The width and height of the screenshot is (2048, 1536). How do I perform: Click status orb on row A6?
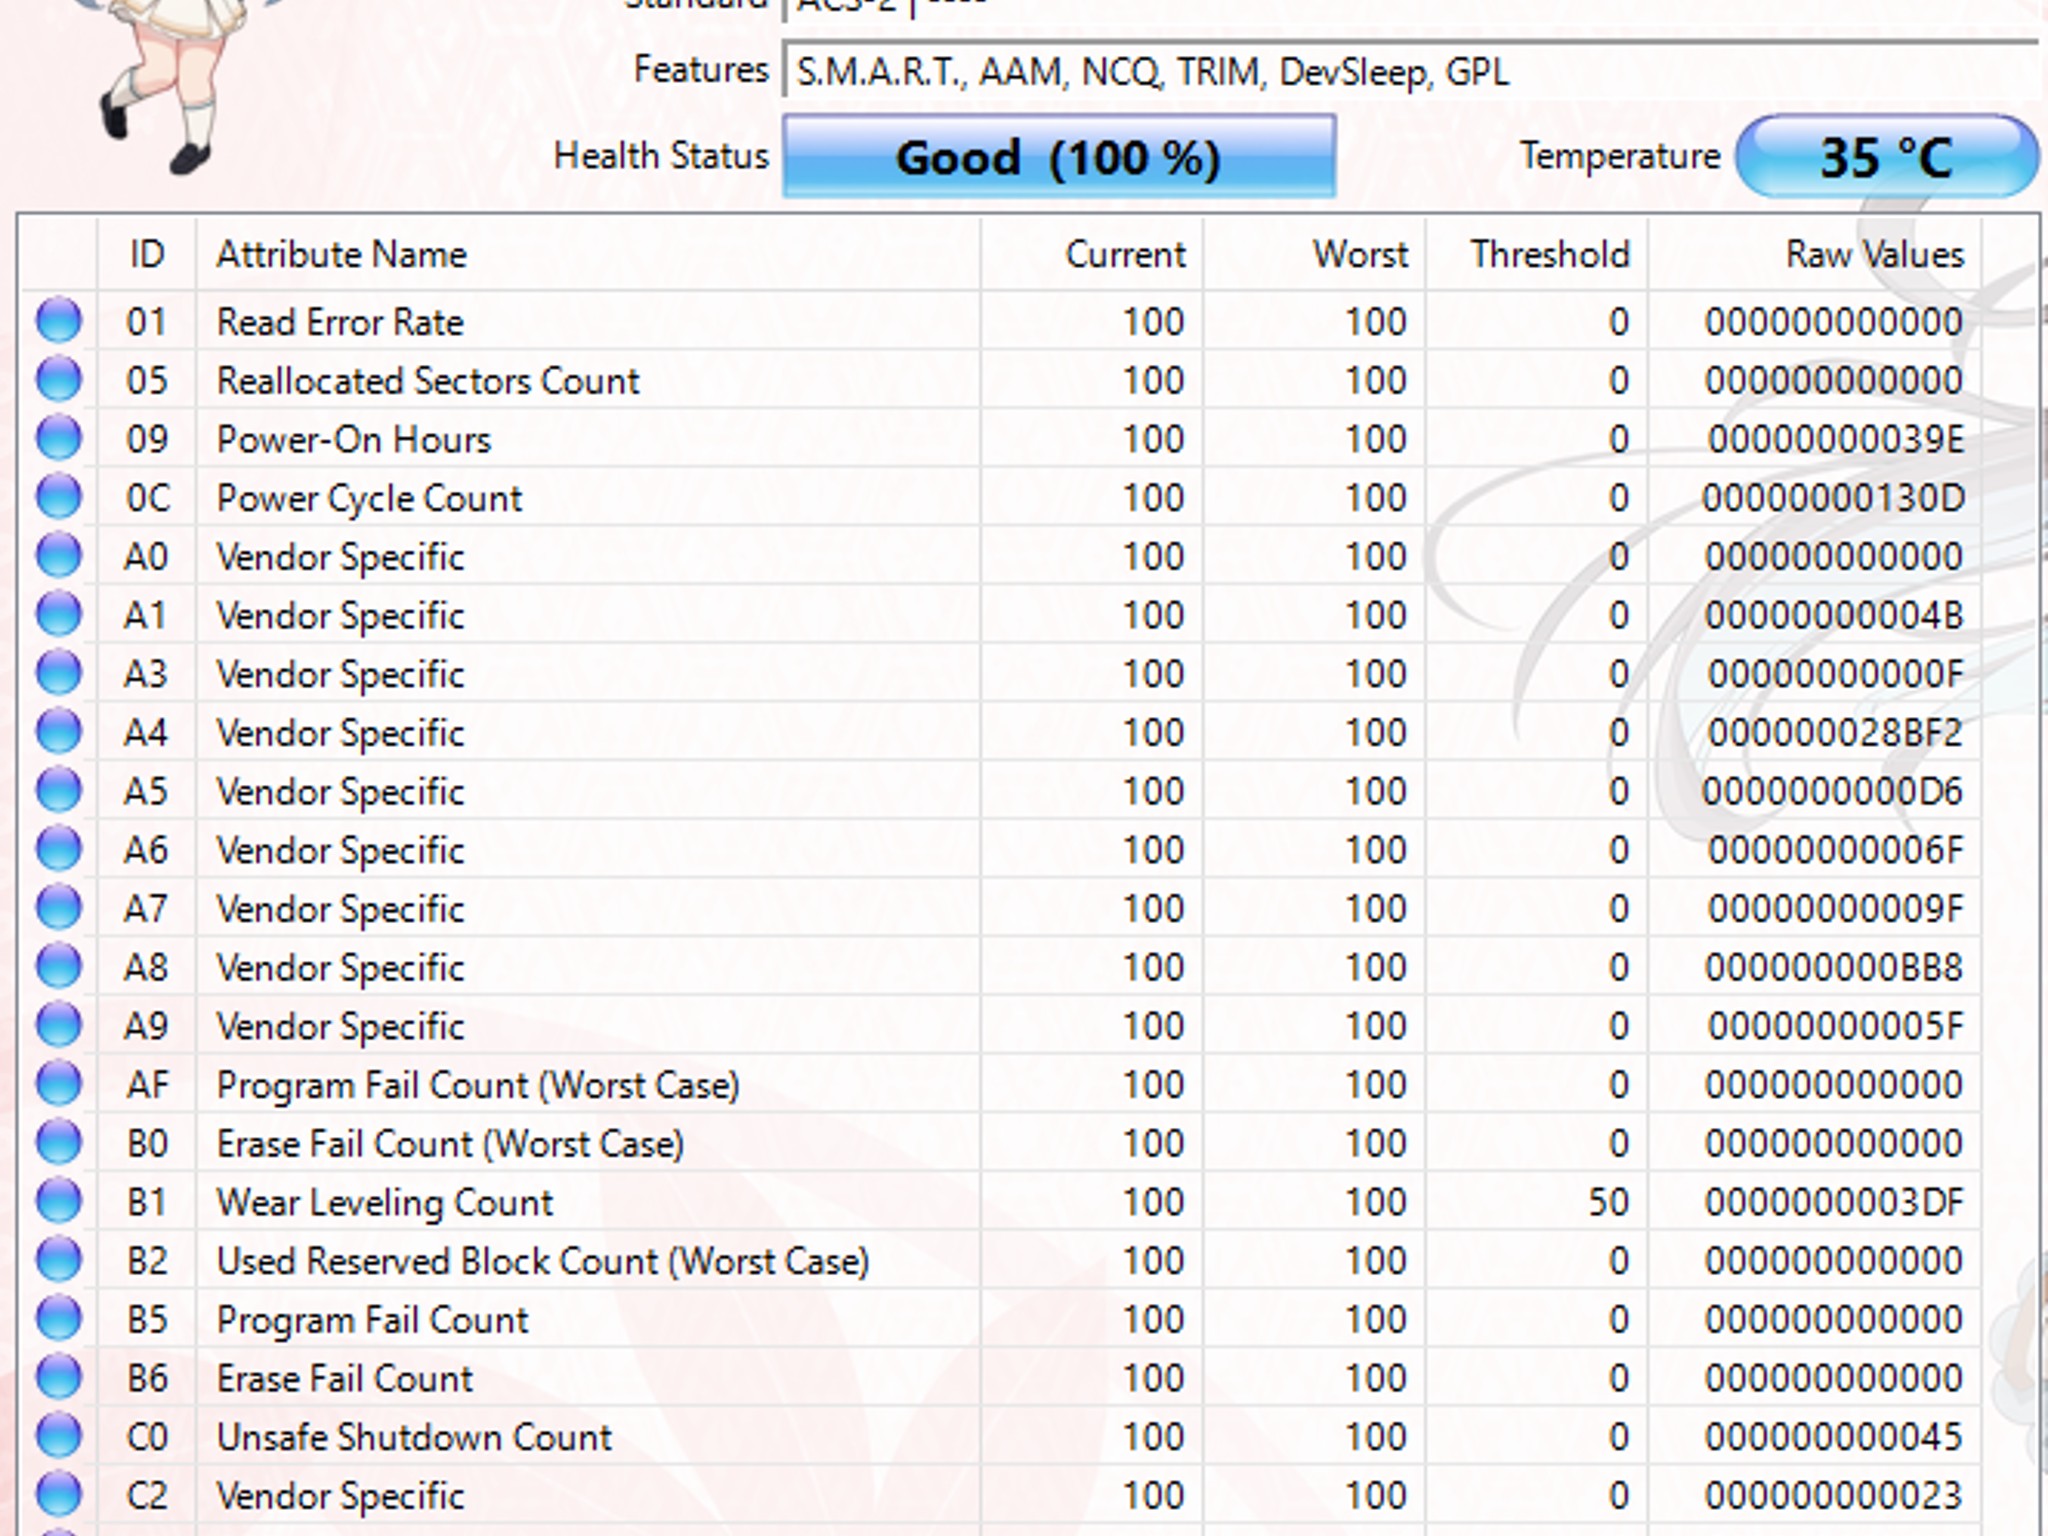tap(59, 849)
